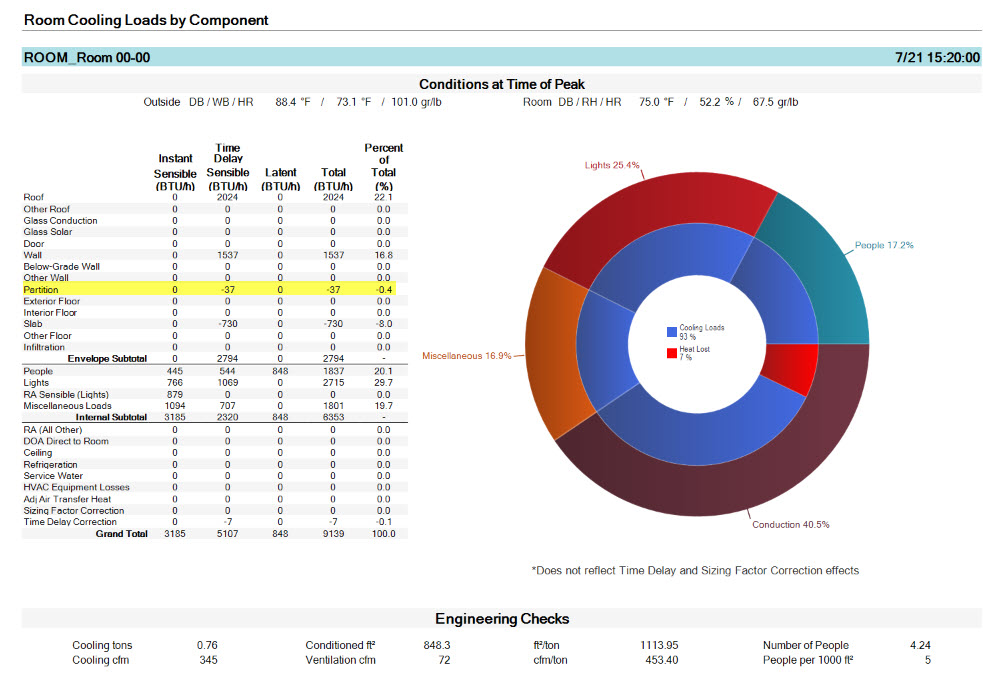Click the 'Engineering Checks' heading
Image resolution: width=983 pixels, height=674 pixels.
[x=502, y=619]
